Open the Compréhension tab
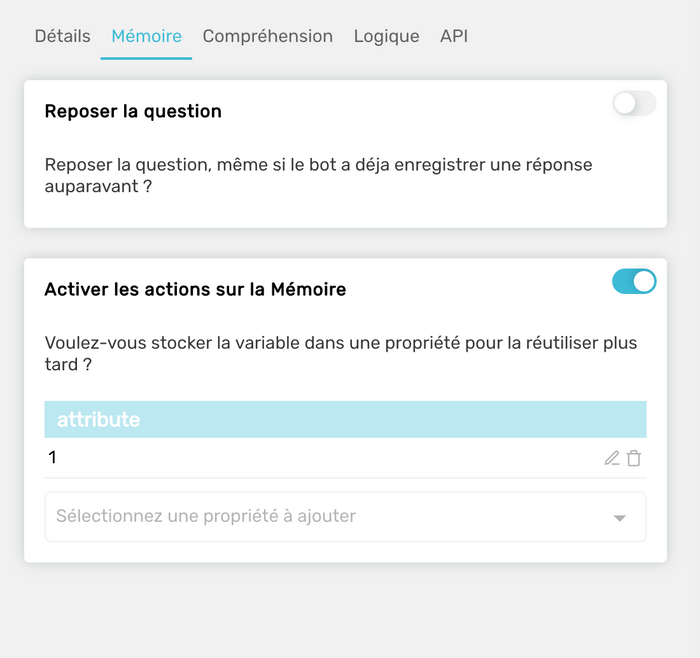 (268, 36)
